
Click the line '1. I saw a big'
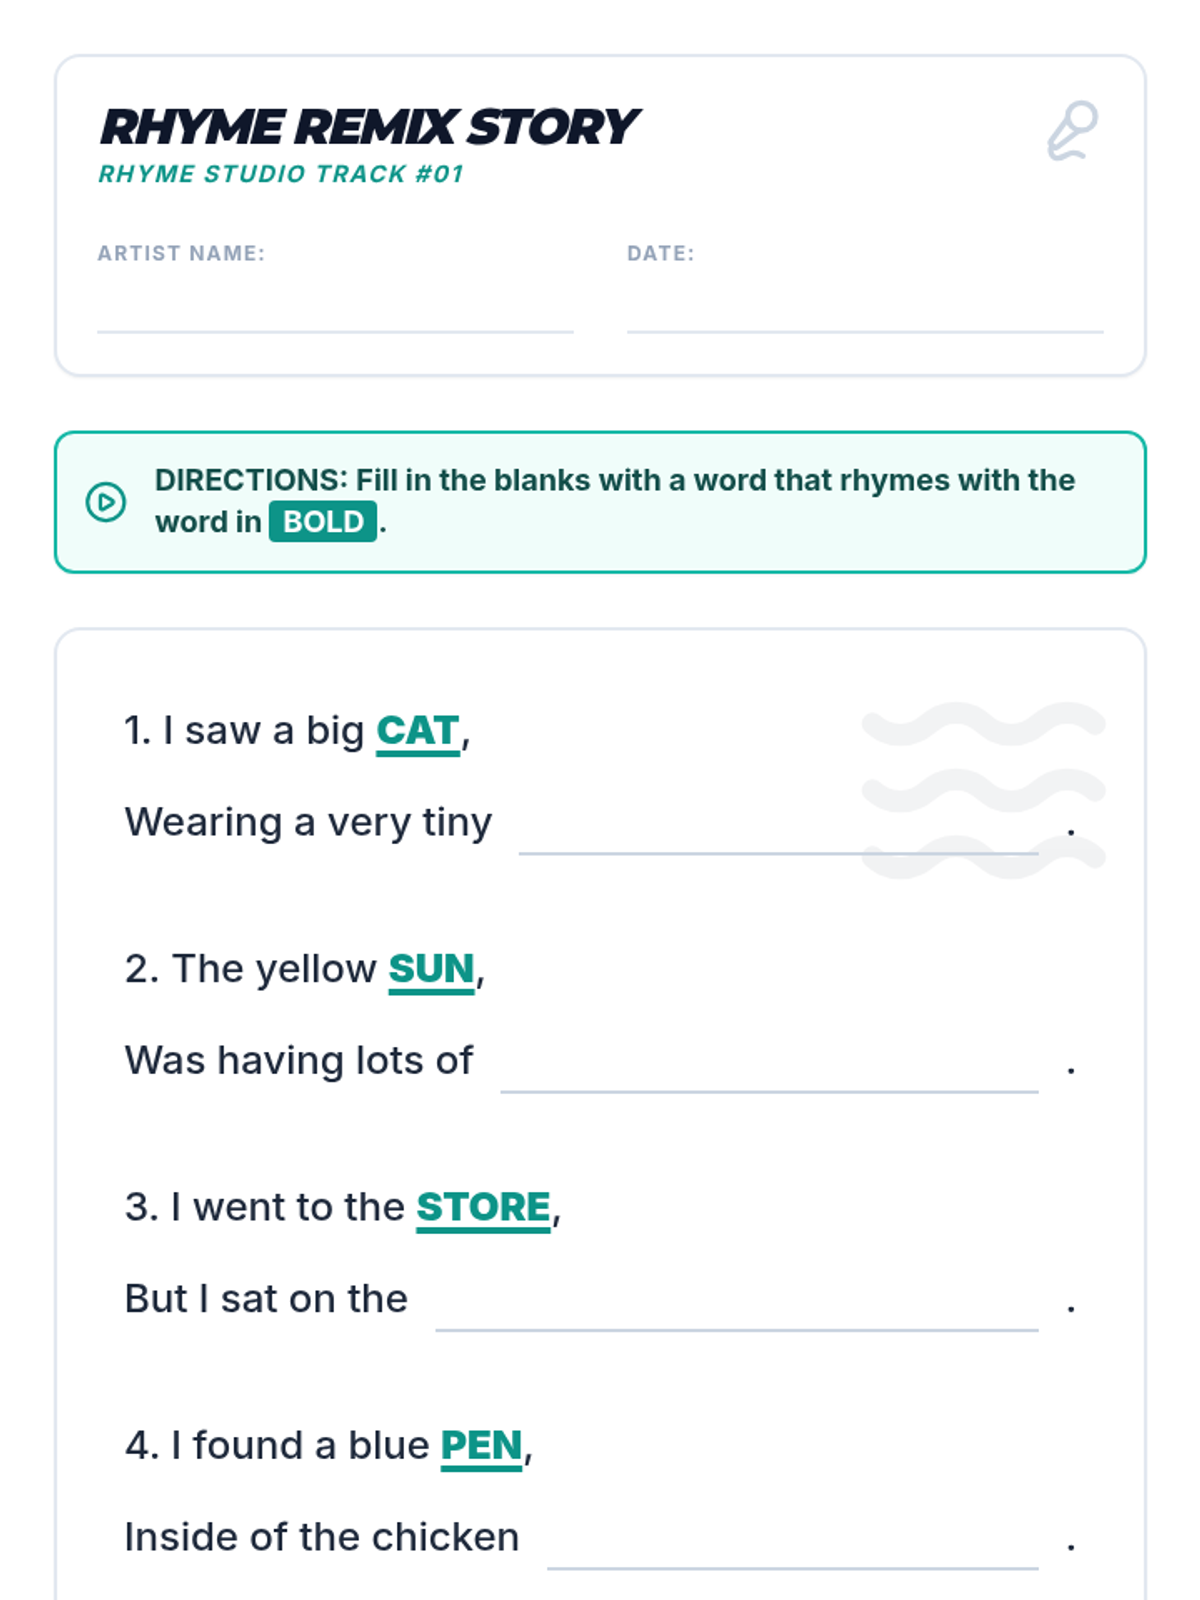pos(243,731)
